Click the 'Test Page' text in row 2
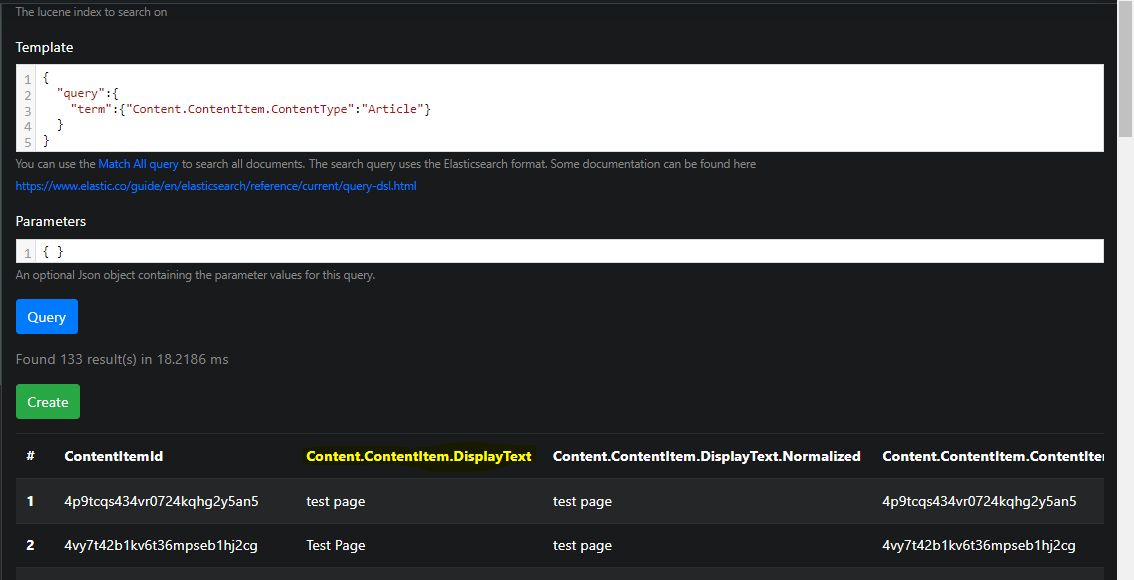Screen dimensions: 1134x580 pyautogui.click(x=335, y=545)
